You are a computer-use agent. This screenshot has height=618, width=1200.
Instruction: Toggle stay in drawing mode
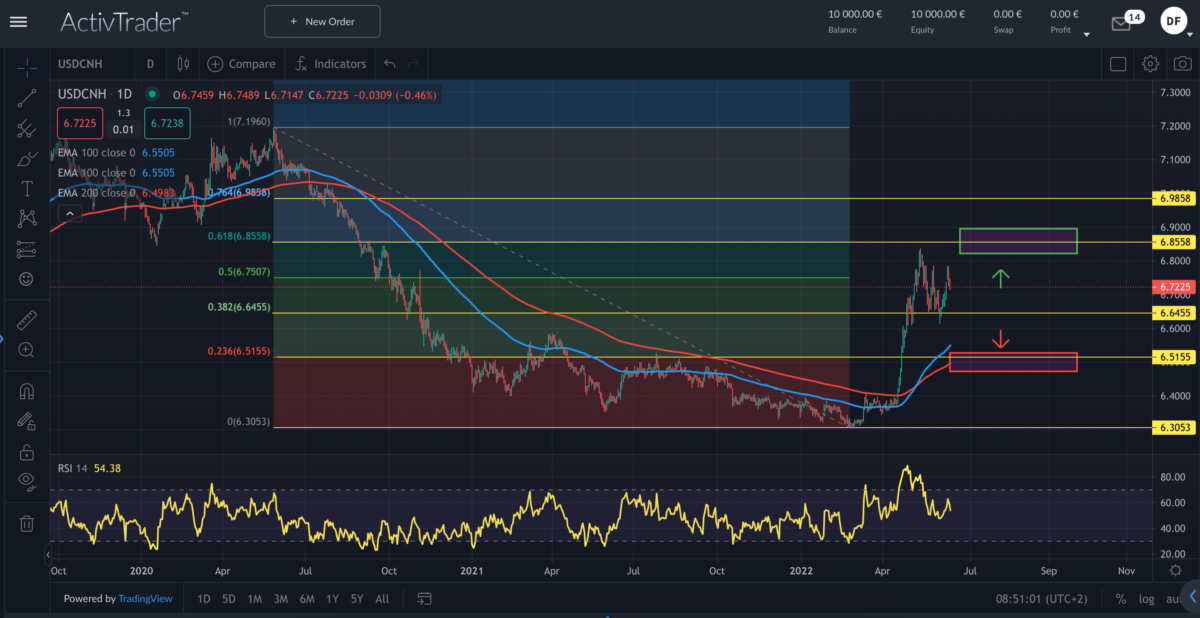point(27,422)
